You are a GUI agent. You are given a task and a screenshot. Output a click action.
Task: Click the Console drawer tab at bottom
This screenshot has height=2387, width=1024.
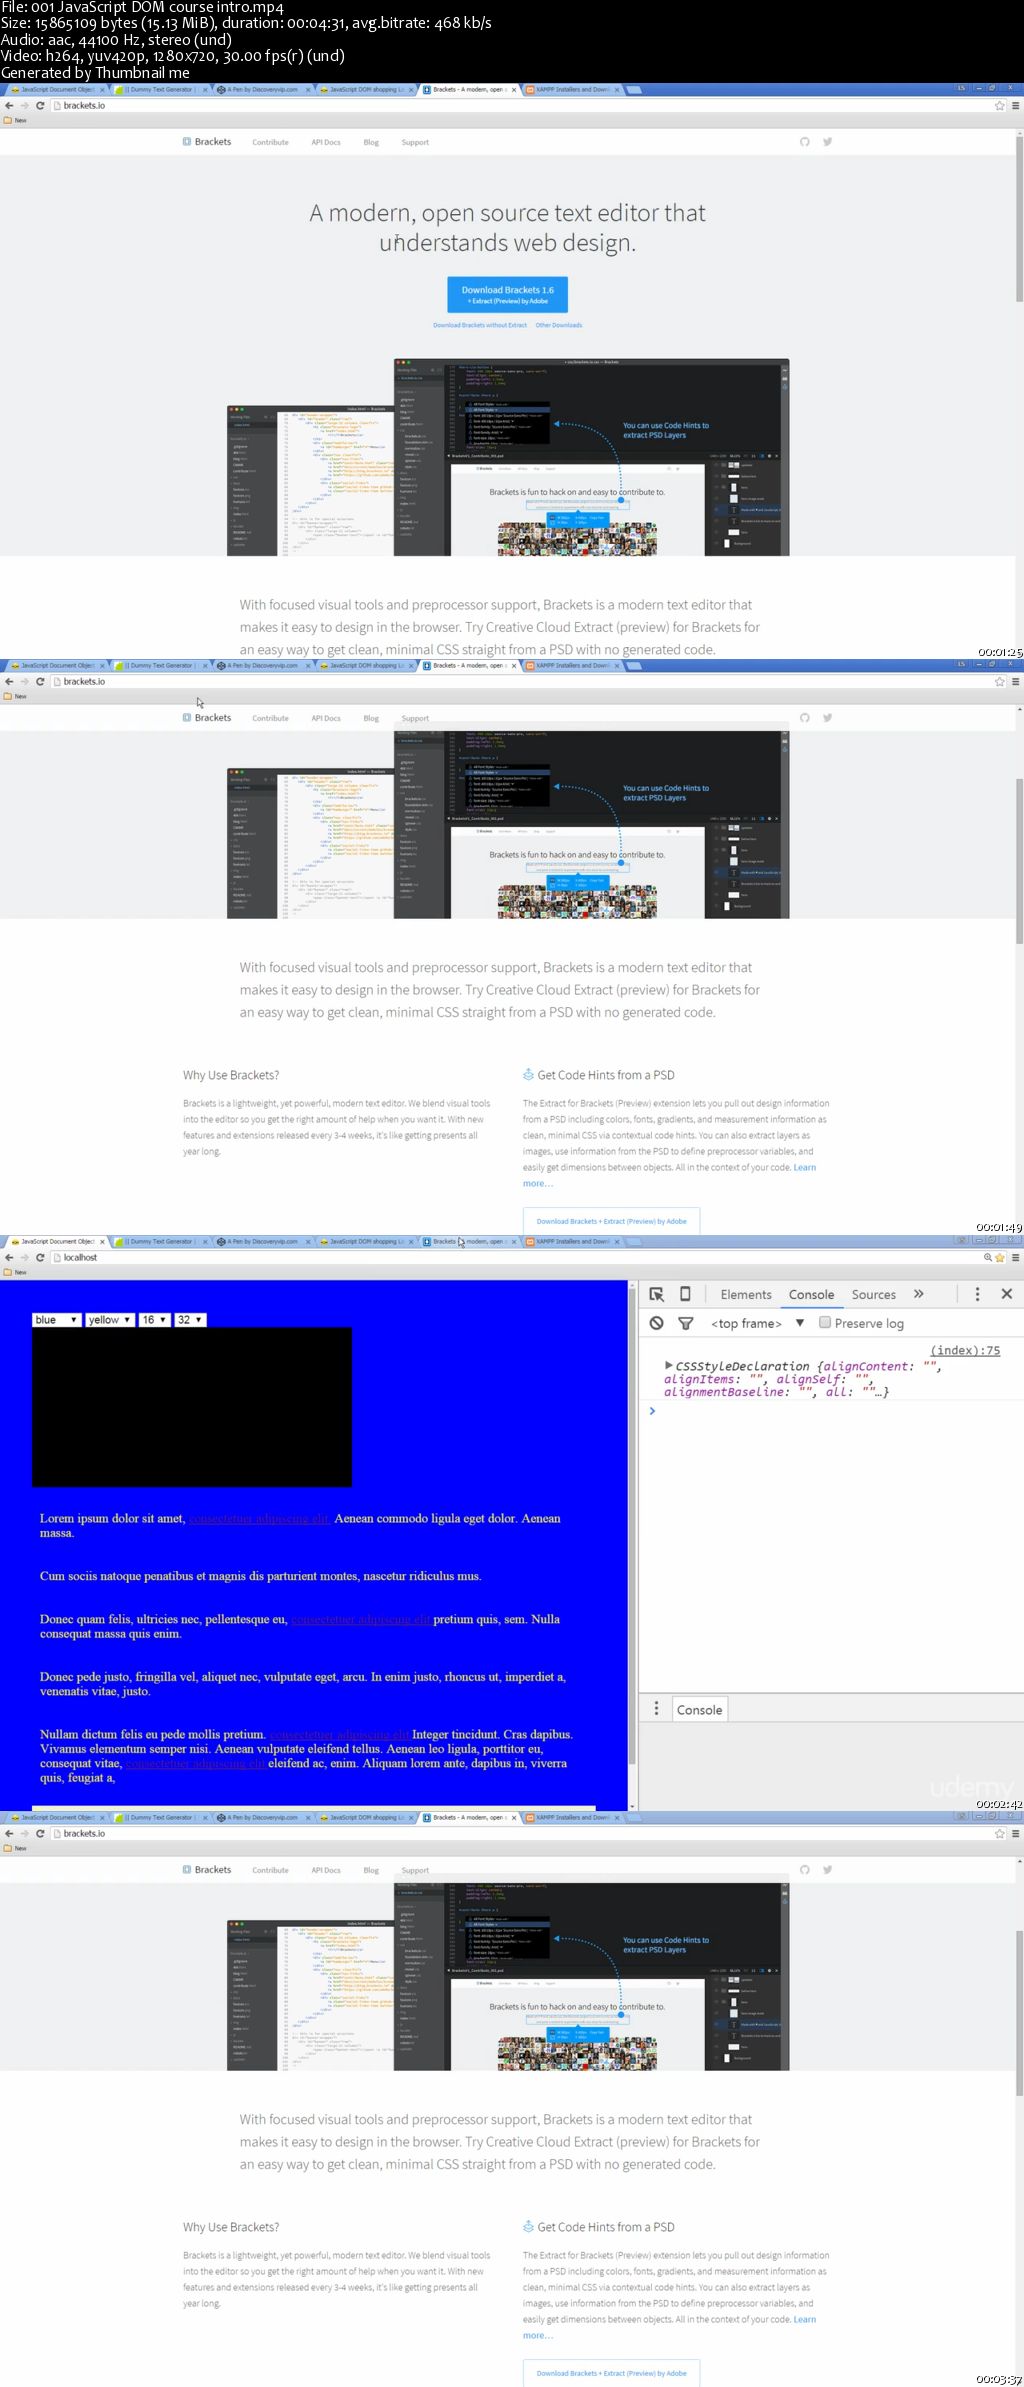[x=699, y=1710]
